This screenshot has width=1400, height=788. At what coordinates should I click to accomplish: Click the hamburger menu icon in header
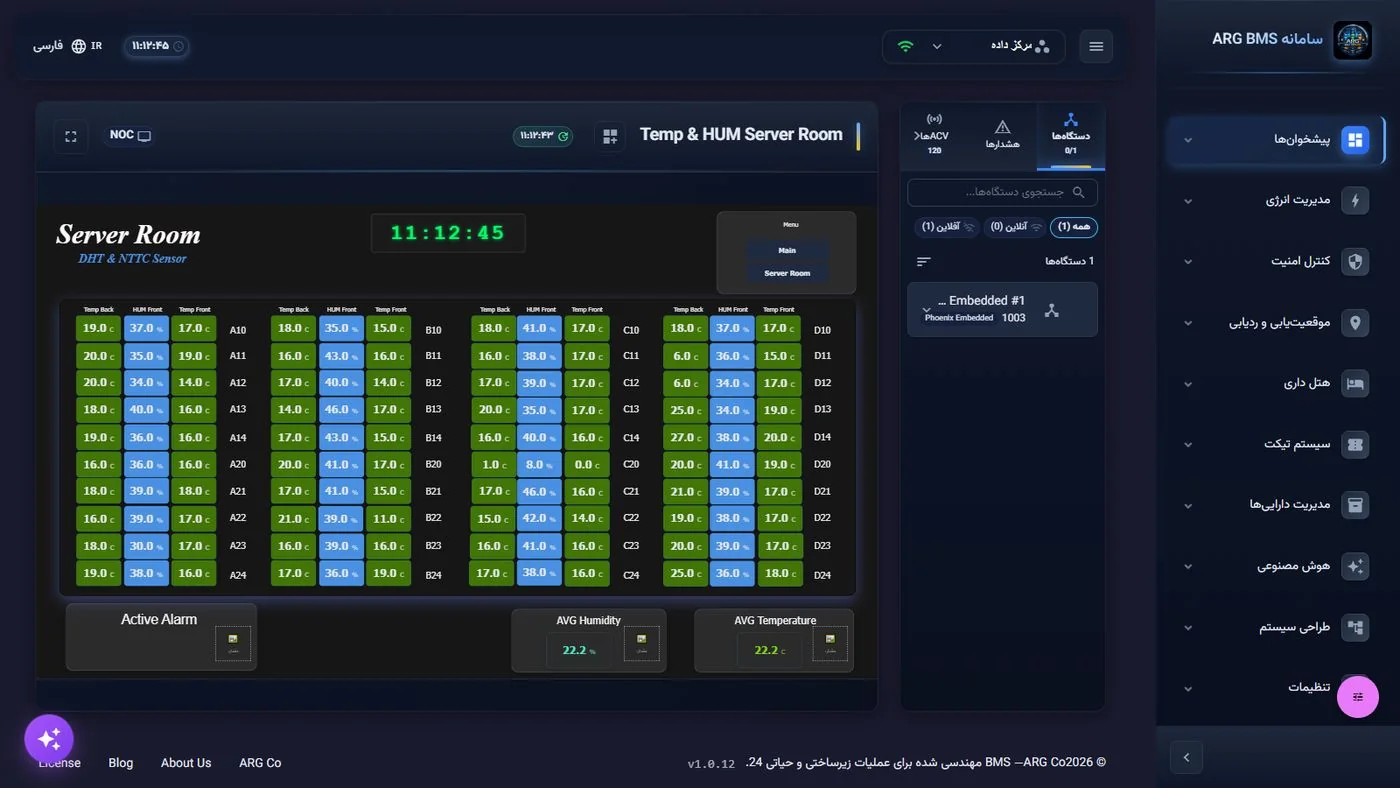1096,46
